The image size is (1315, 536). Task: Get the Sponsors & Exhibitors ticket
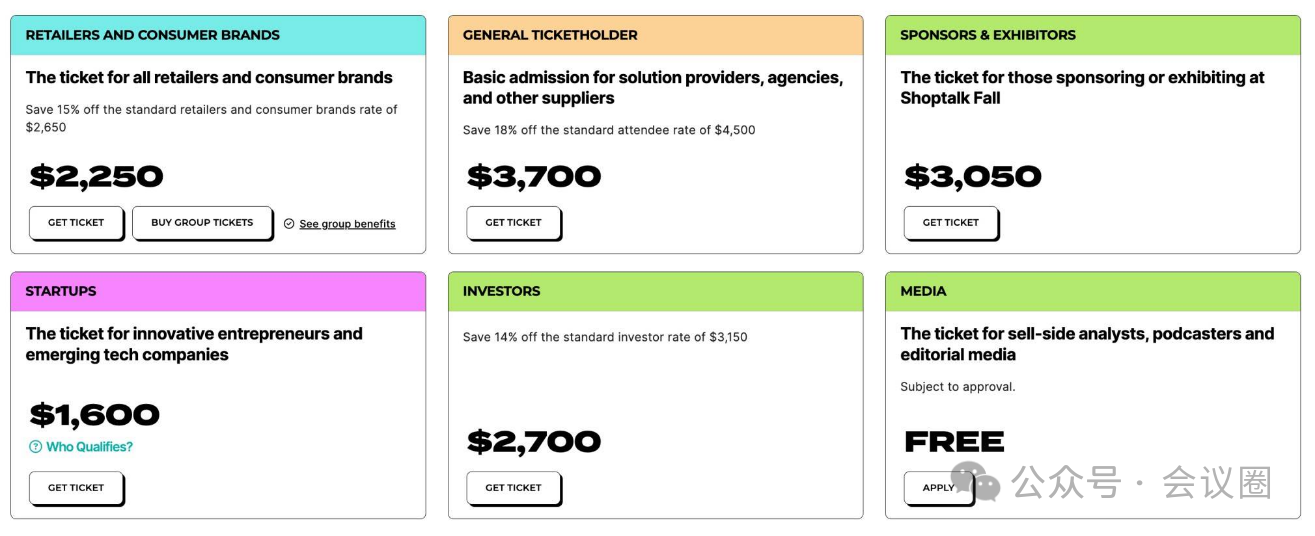click(x=951, y=223)
